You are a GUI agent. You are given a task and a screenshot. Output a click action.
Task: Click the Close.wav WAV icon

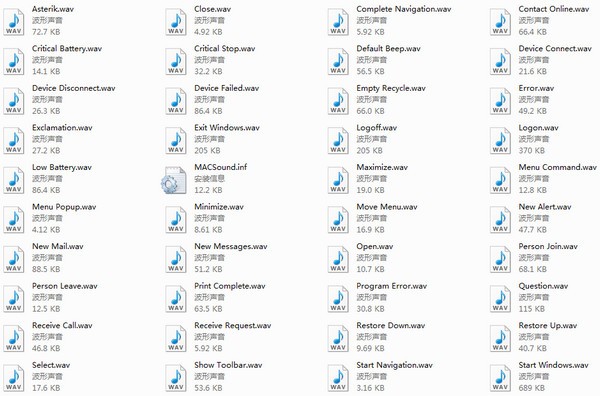[176, 22]
